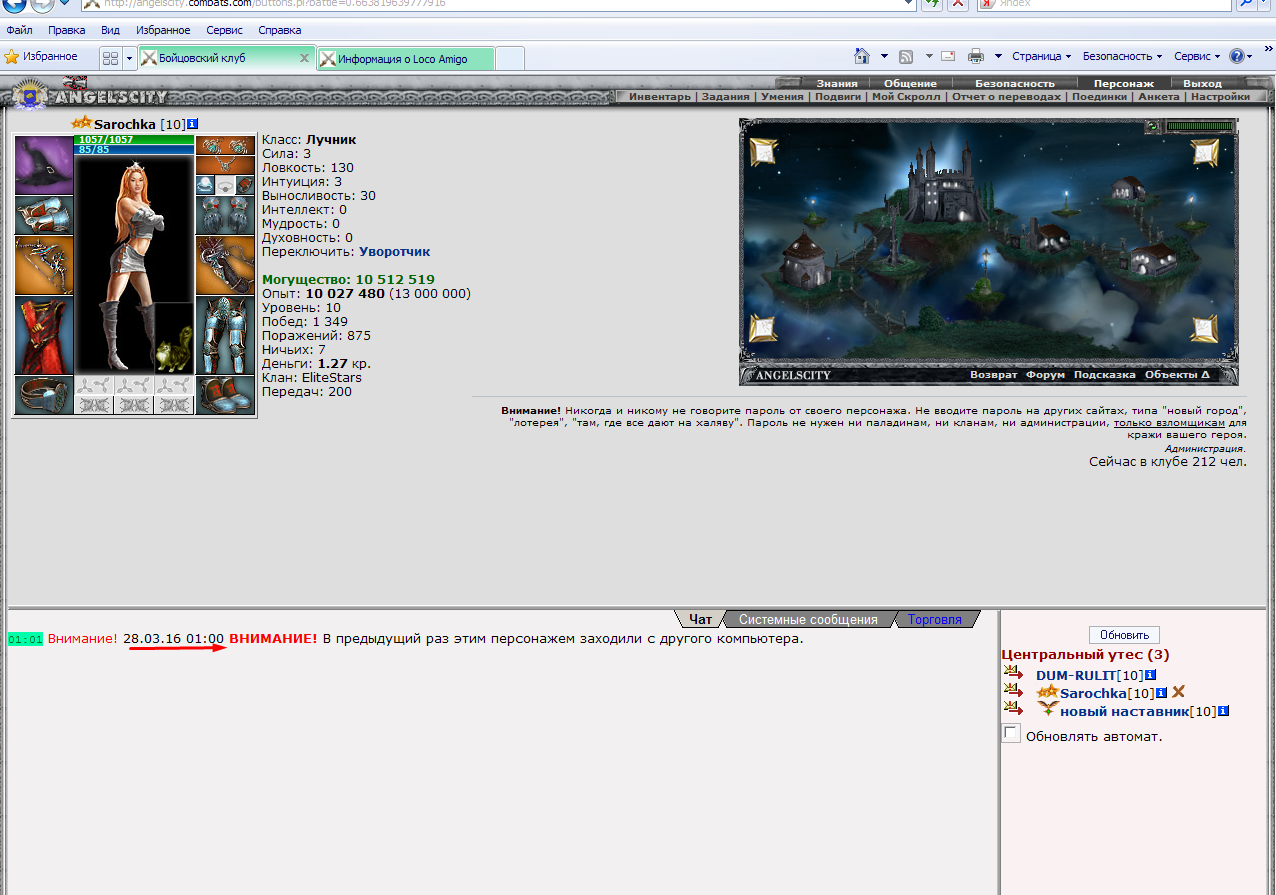The height and width of the screenshot is (895, 1276).
Task: Expand the Home button dropdown arrow
Action: (884, 57)
